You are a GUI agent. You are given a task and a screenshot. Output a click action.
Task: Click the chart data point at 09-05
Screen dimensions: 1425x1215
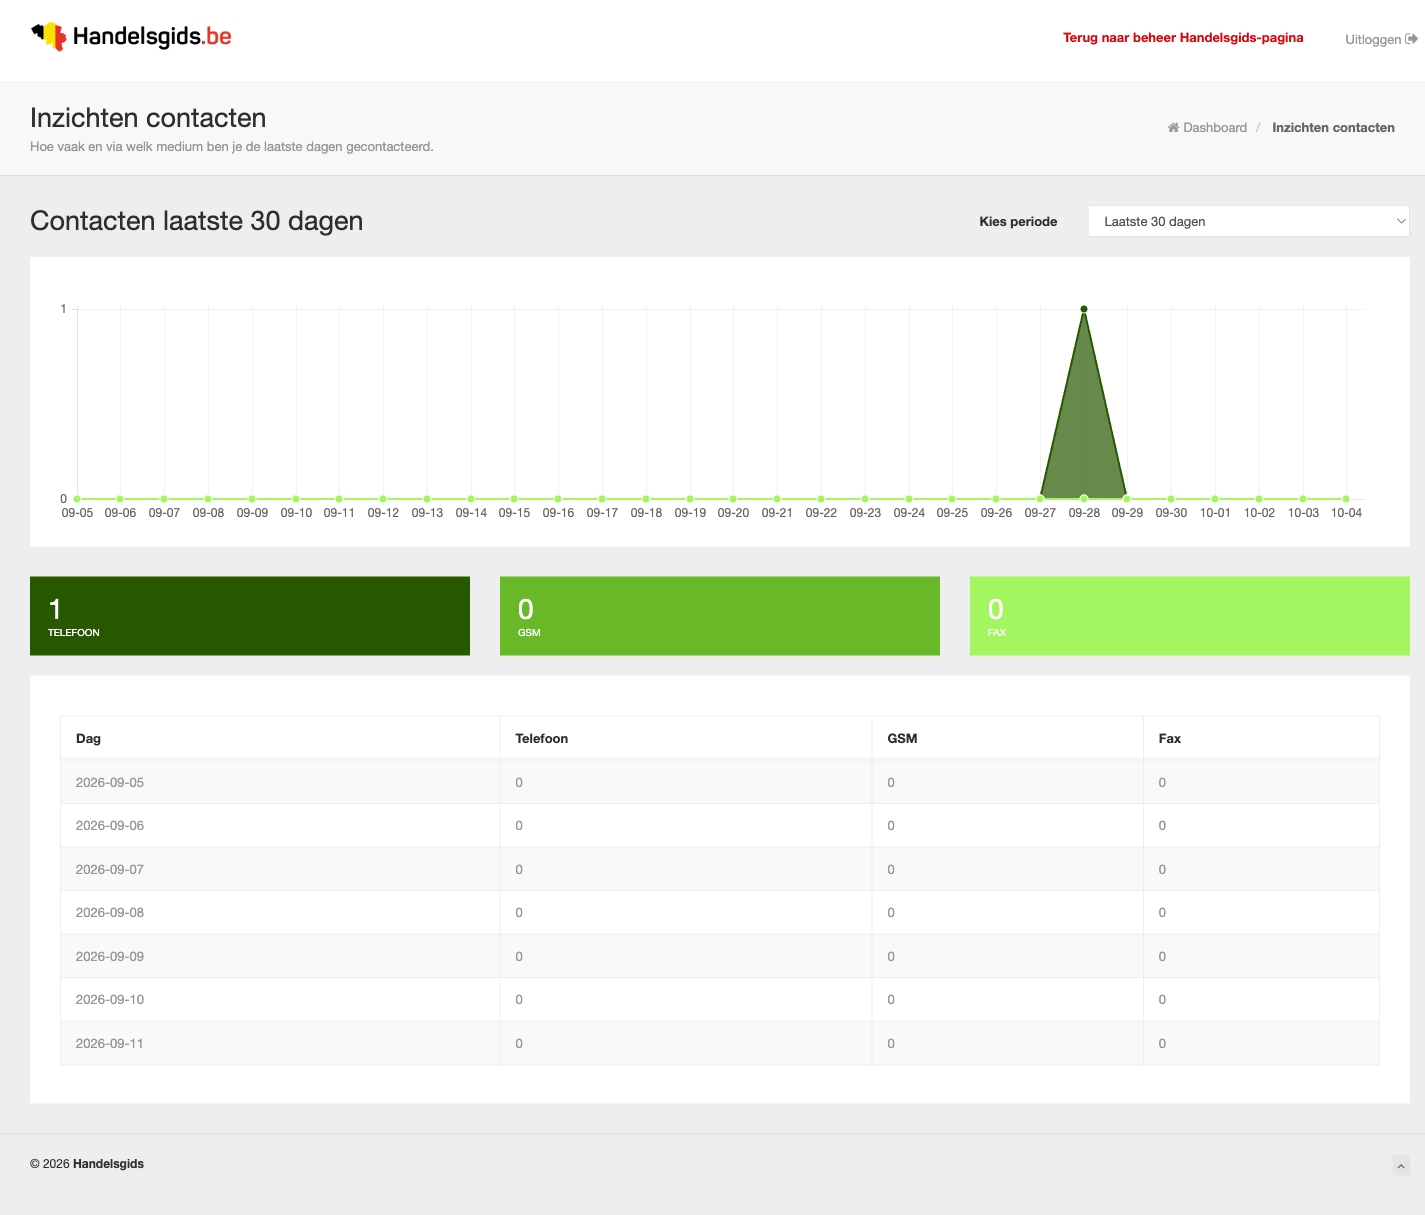77,498
